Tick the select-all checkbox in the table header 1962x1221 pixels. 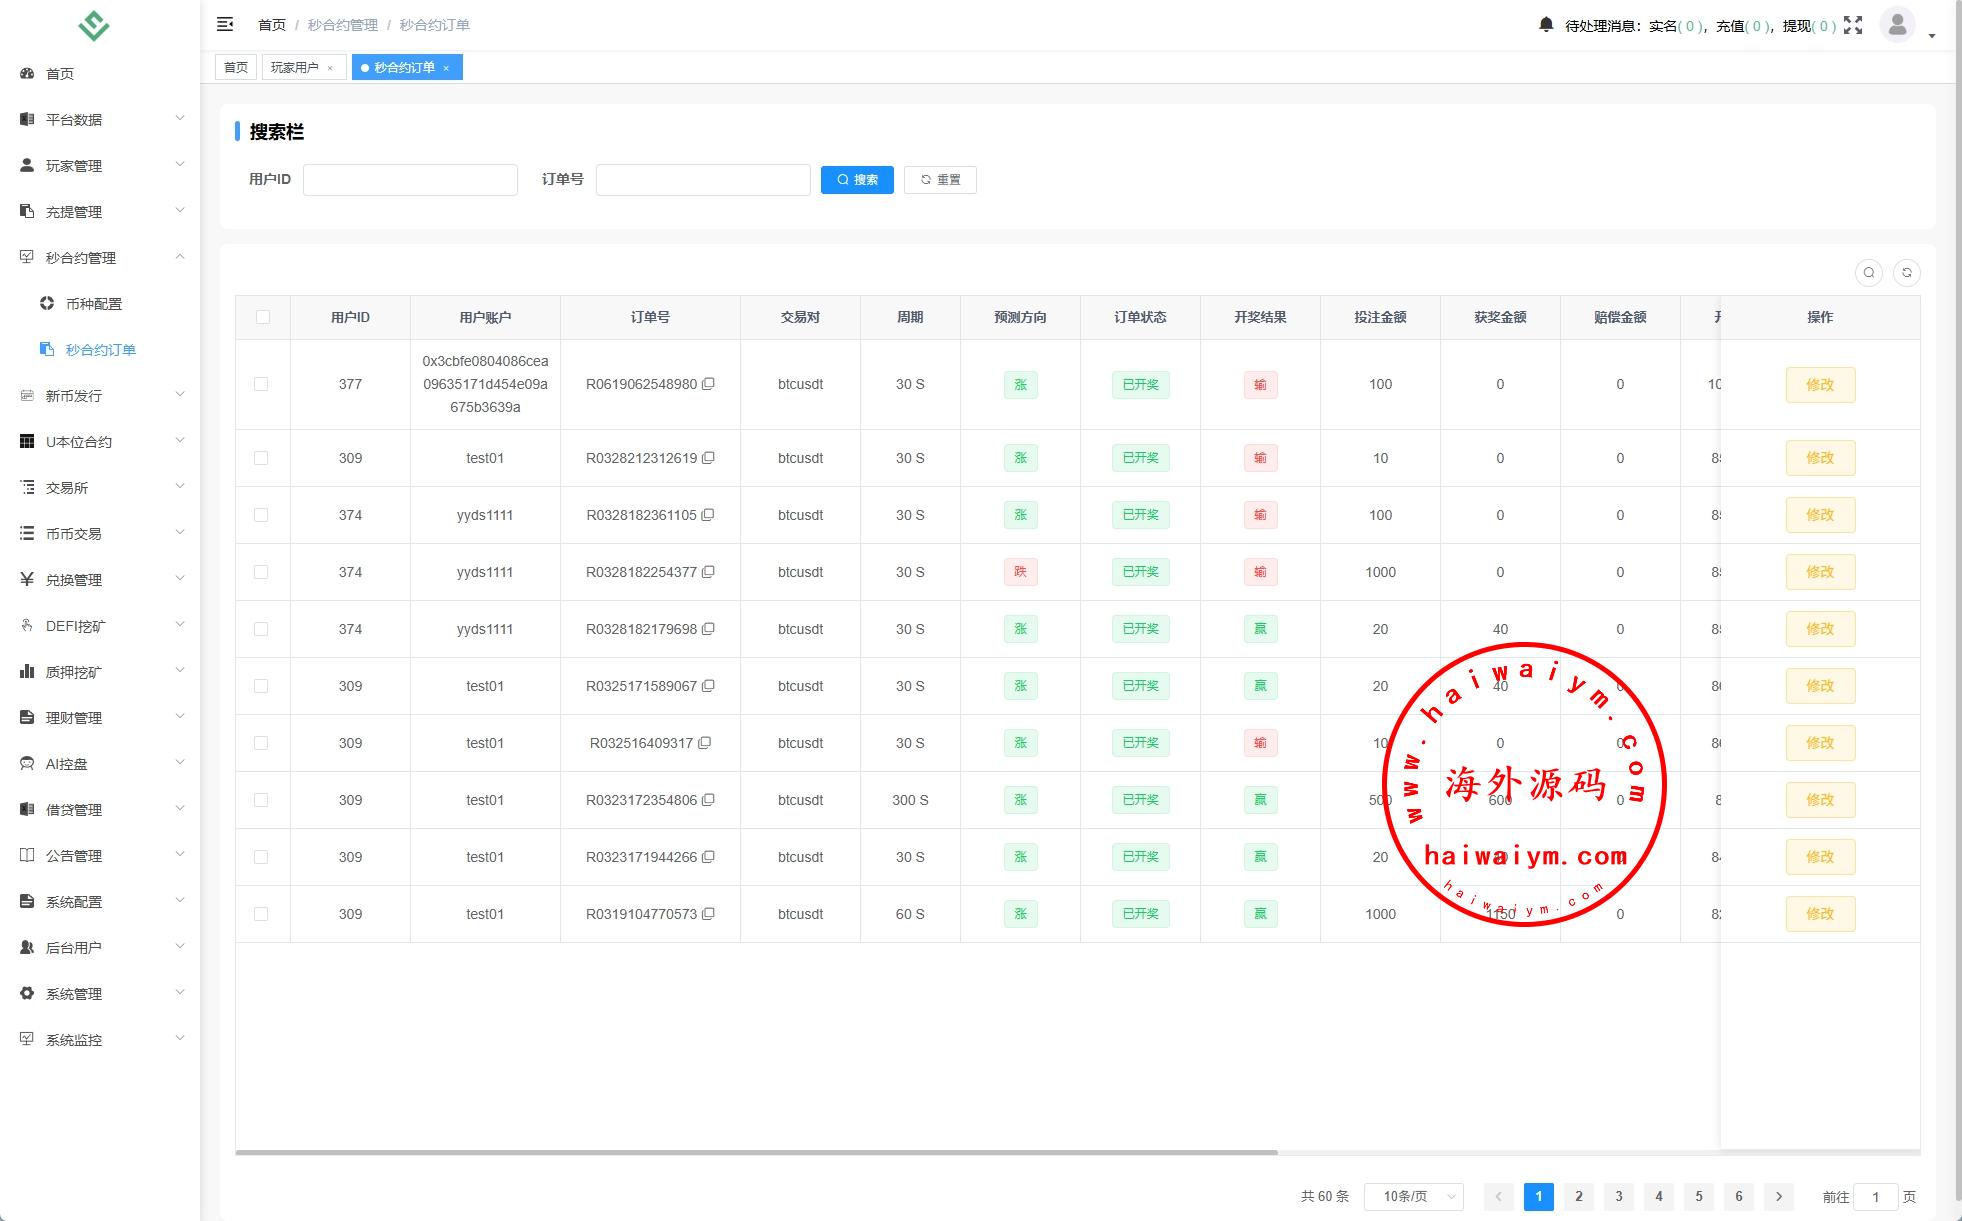point(263,317)
